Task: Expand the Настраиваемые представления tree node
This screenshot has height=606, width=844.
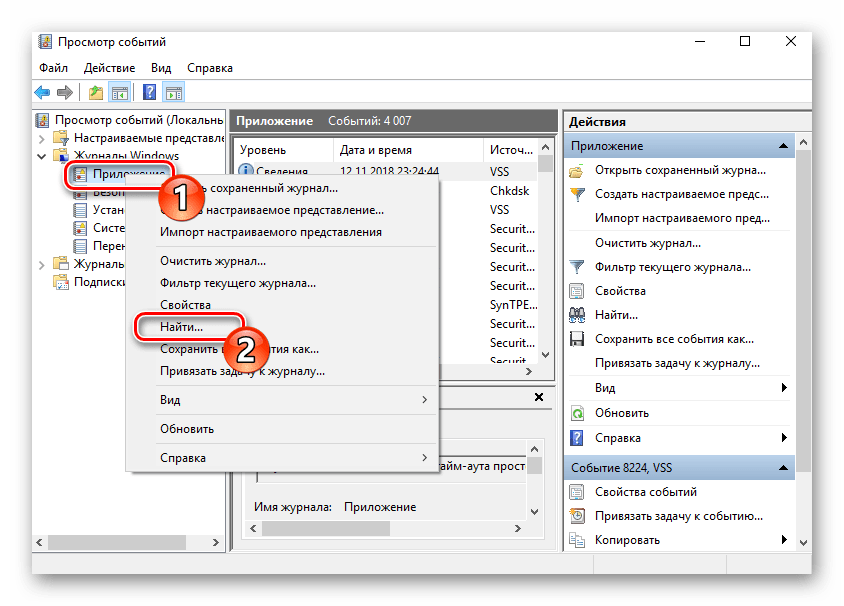Action: [x=41, y=138]
